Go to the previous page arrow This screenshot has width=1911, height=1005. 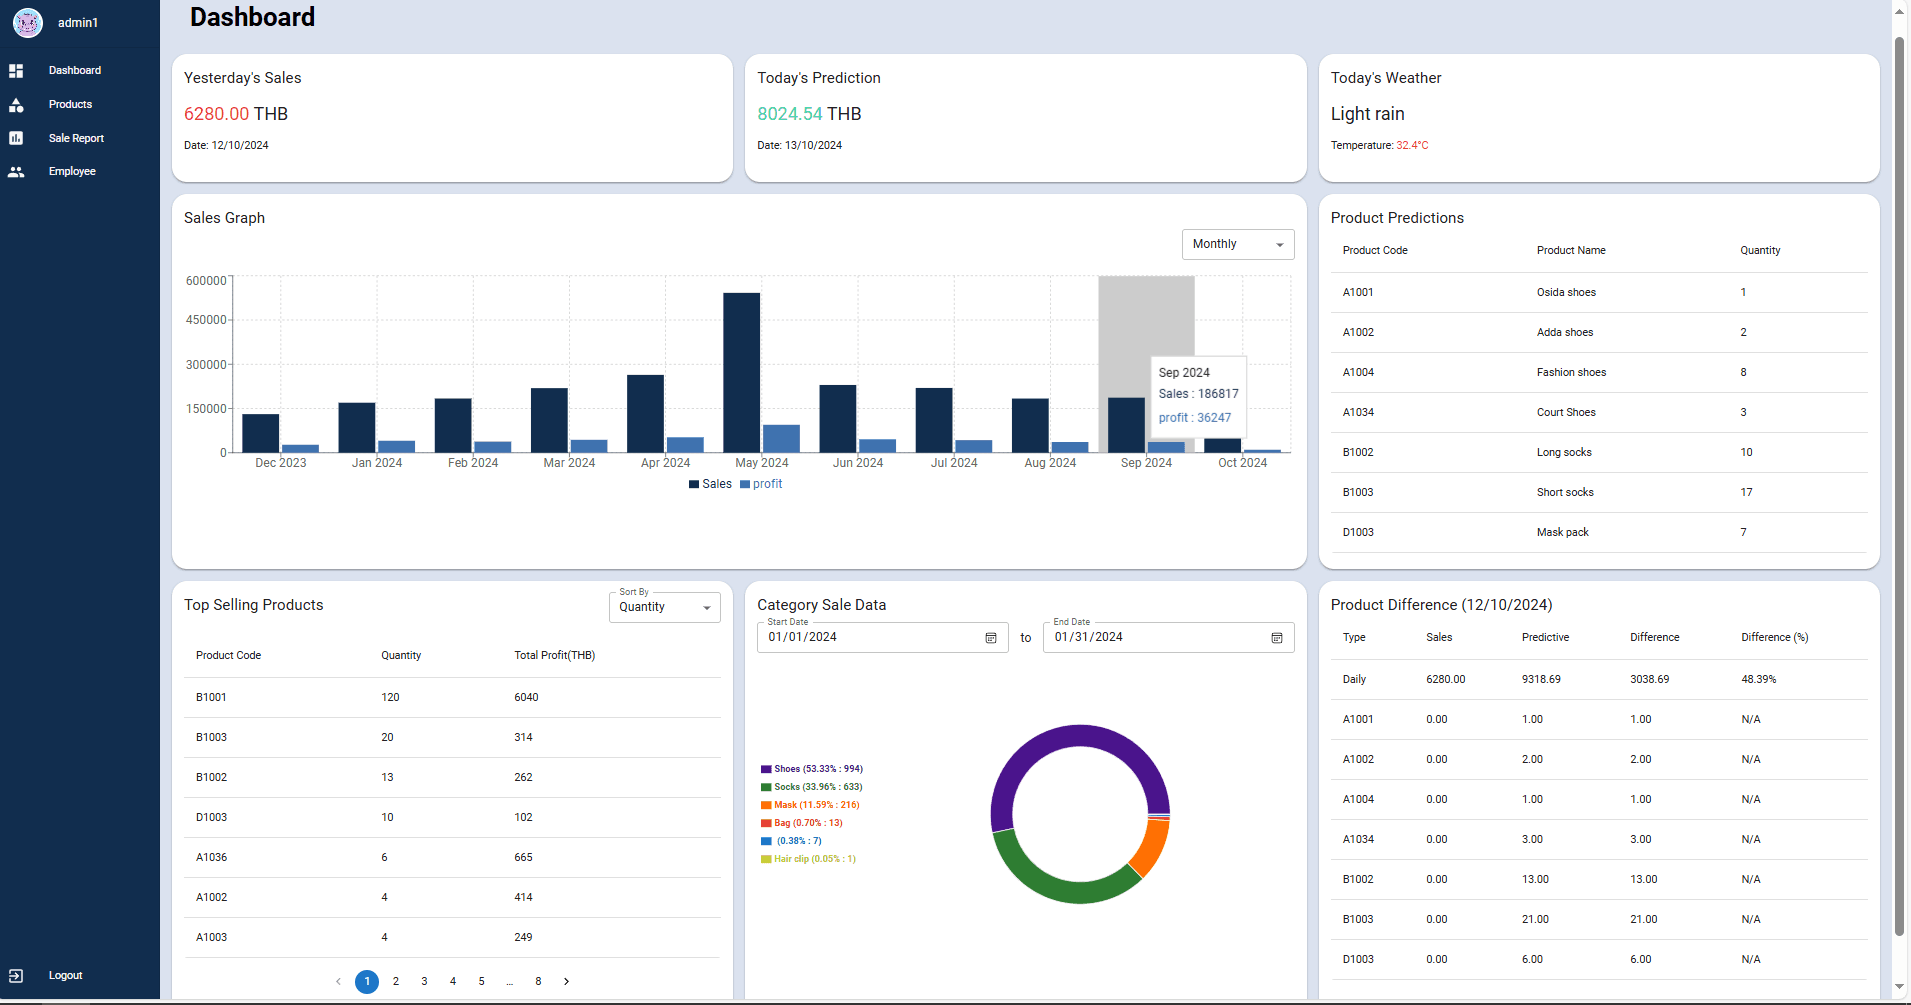[338, 982]
